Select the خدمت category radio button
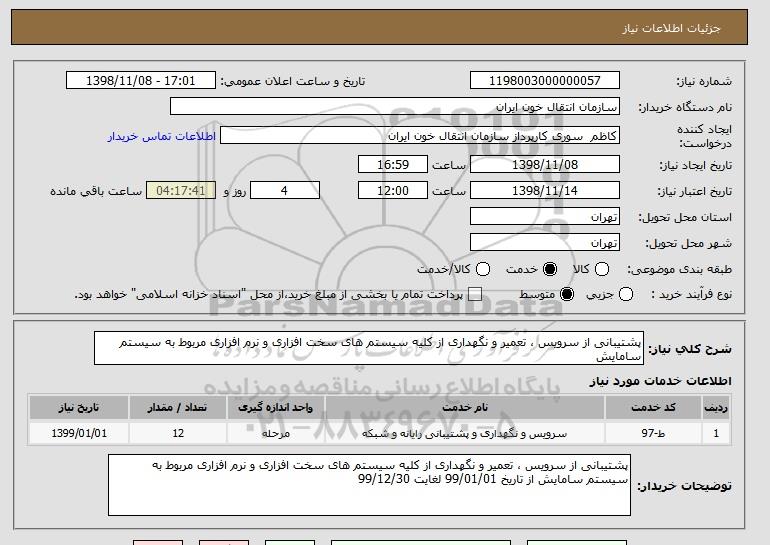This screenshot has height=545, width=770. [550, 269]
